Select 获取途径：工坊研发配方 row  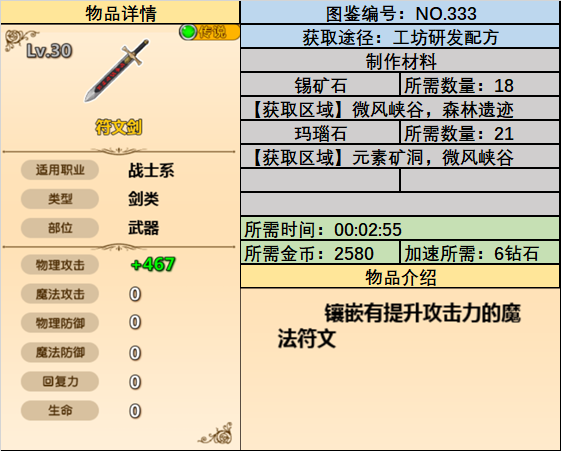pos(400,37)
